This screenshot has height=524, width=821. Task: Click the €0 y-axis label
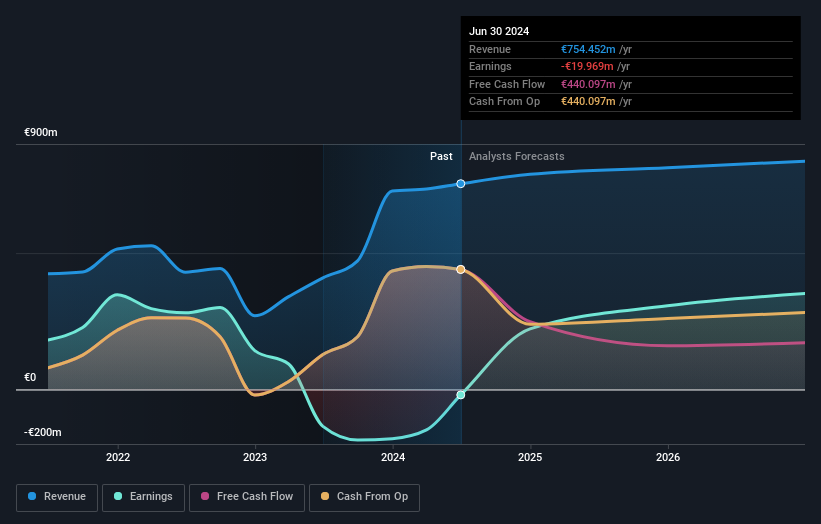click(30, 377)
